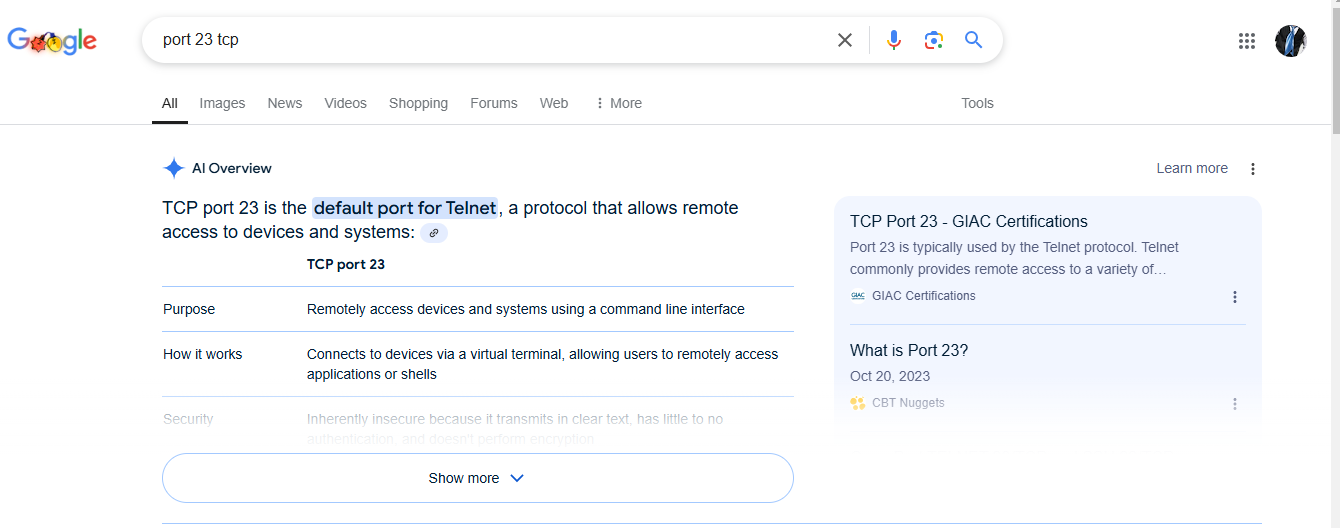Image resolution: width=1340 pixels, height=528 pixels.
Task: Click the AI Overview sparkle icon
Action: pos(174,168)
